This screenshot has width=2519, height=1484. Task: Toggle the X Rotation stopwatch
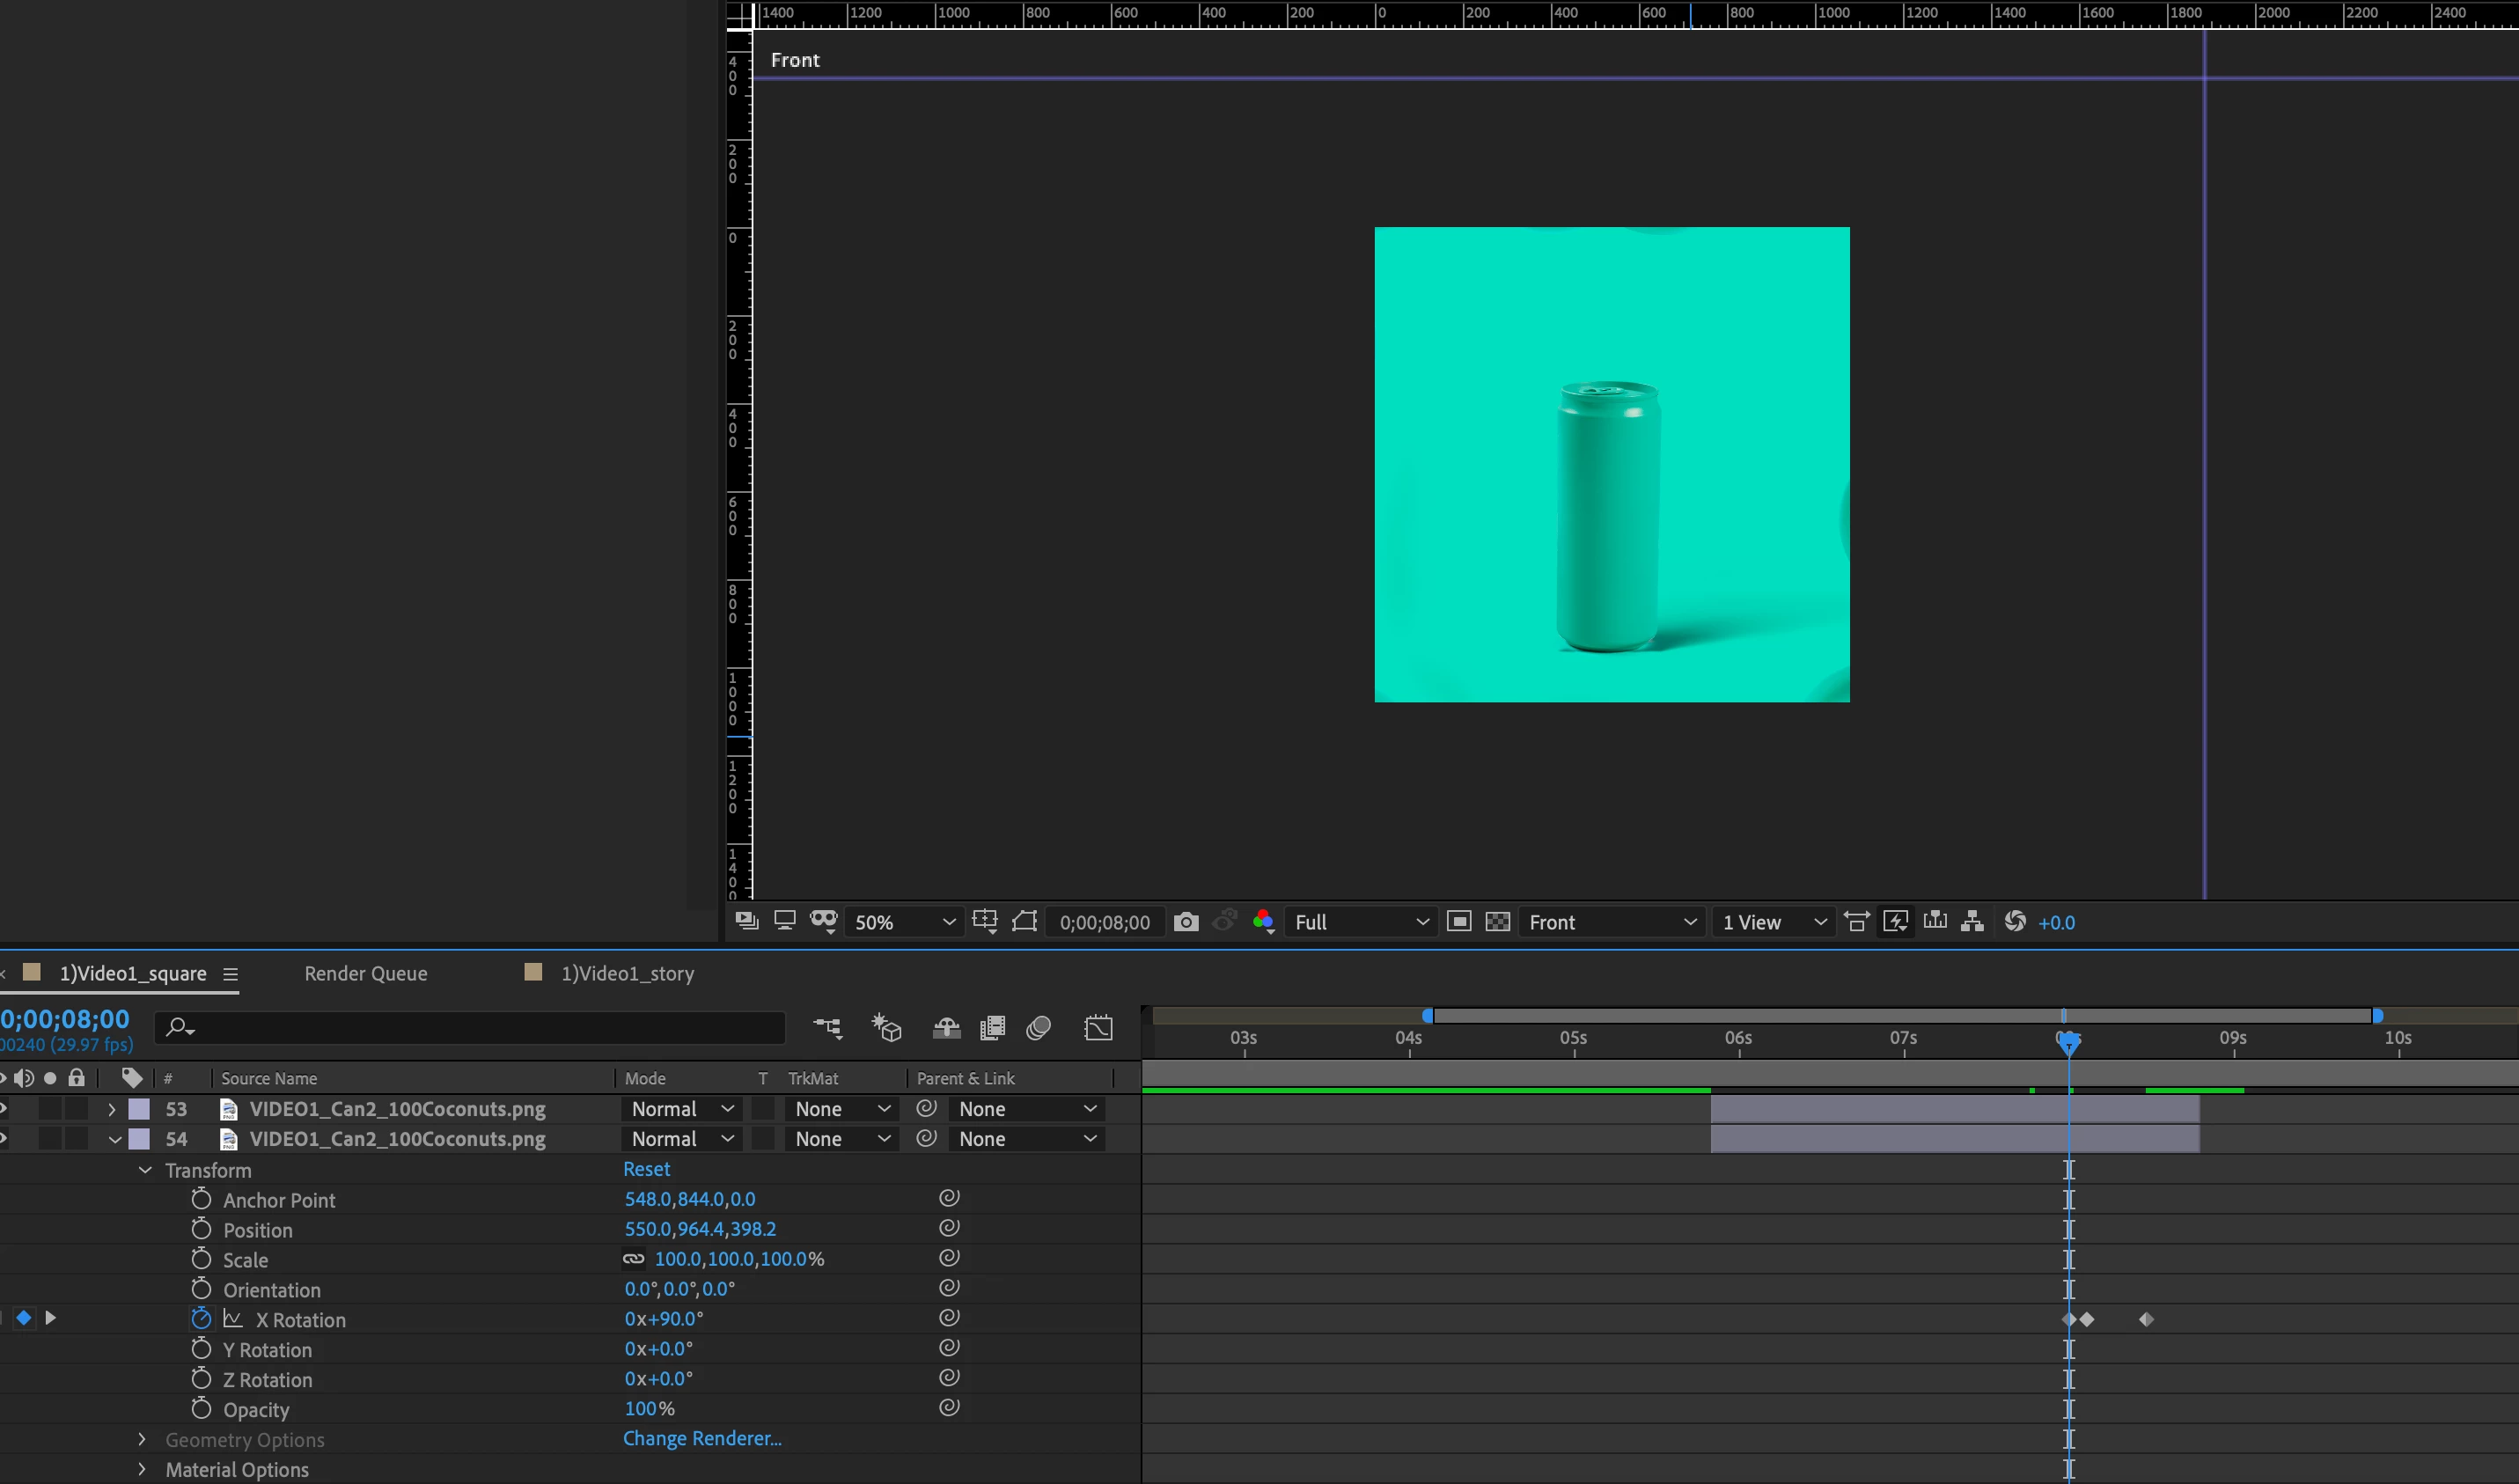(x=201, y=1319)
